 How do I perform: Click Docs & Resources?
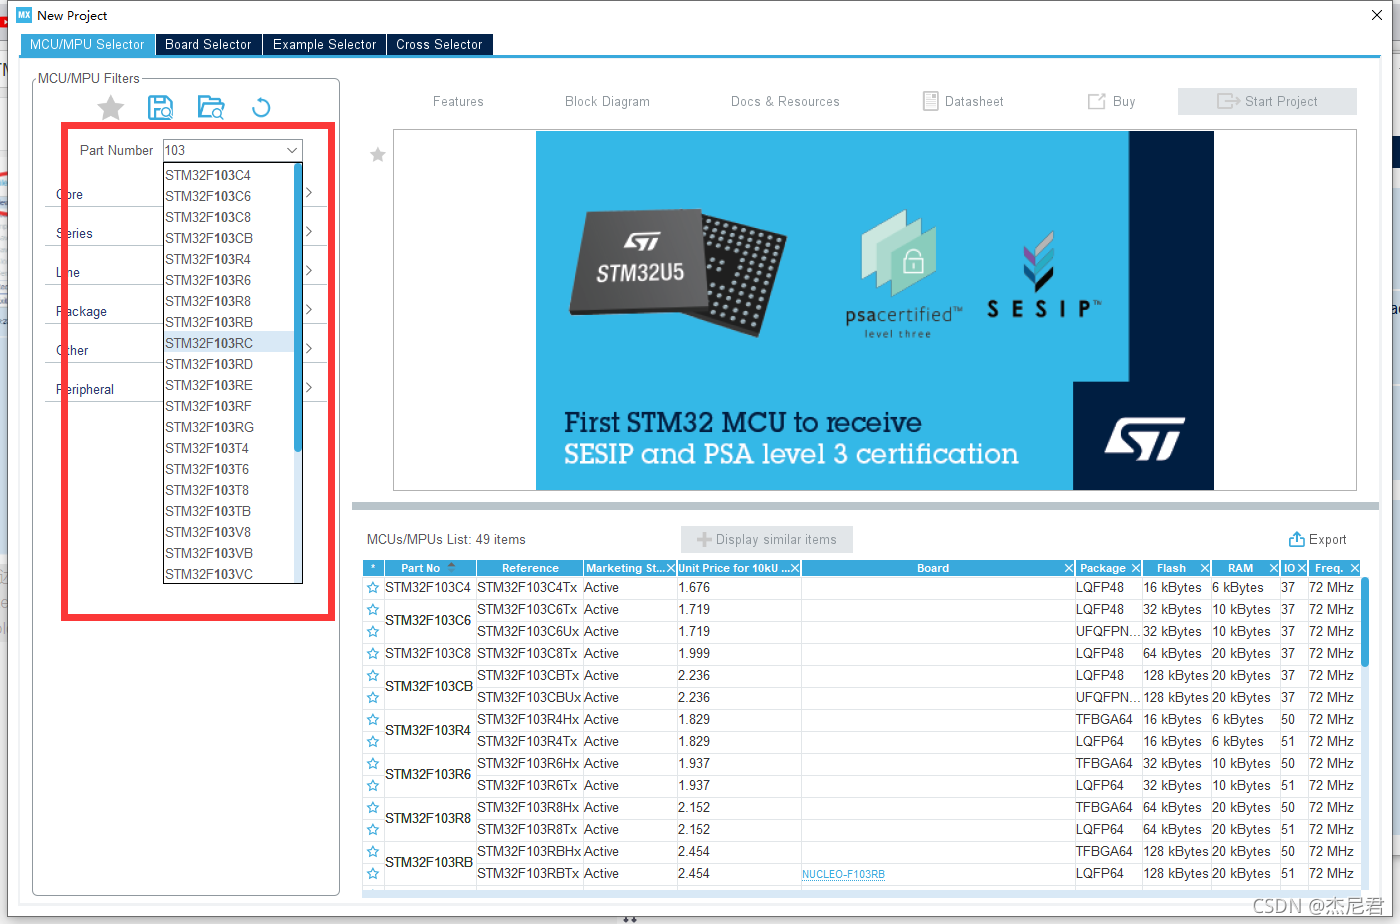[785, 101]
